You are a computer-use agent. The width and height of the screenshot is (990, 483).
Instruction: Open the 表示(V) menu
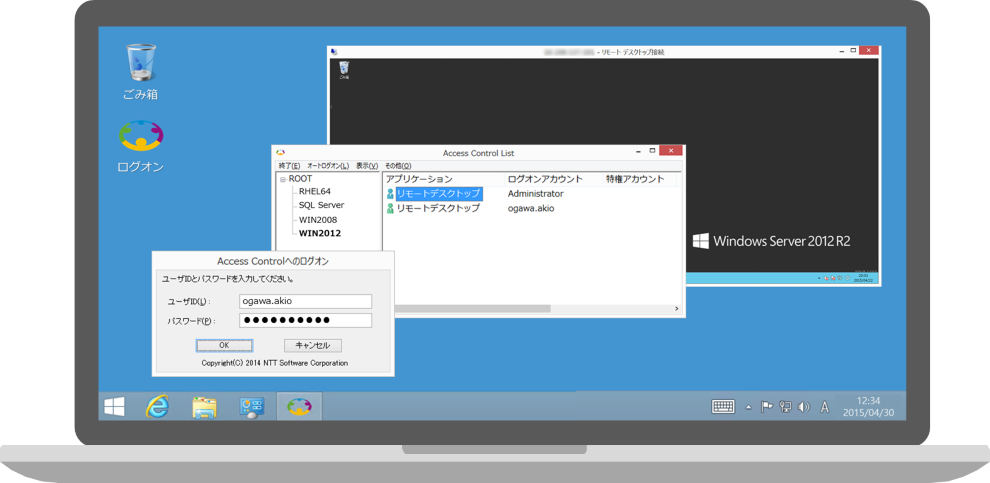[x=367, y=165]
